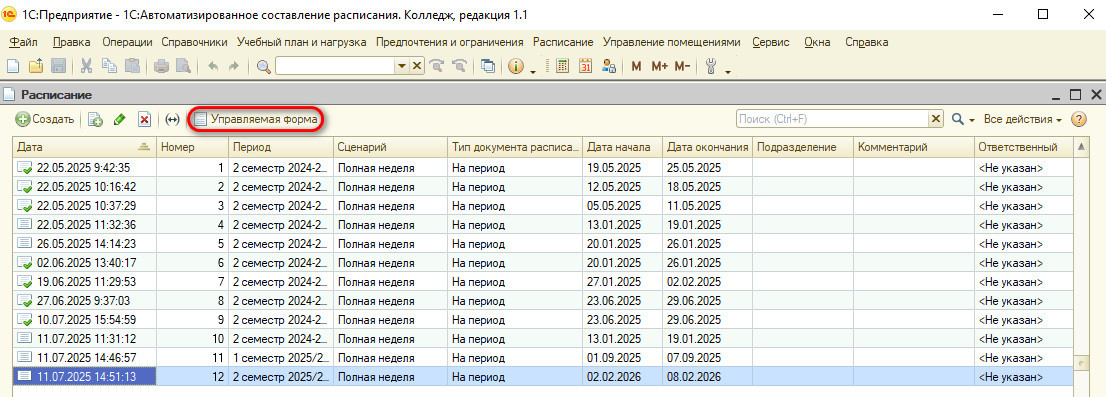Select row dated 22.05.2025 9:42:35
This screenshot has width=1106, height=397.
542,168
